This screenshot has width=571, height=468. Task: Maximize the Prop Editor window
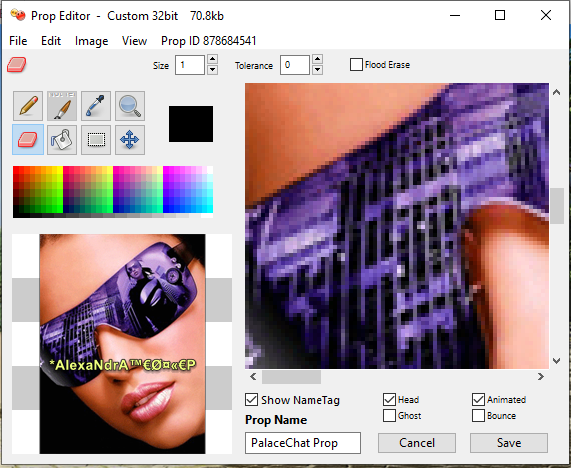pyautogui.click(x=500, y=15)
